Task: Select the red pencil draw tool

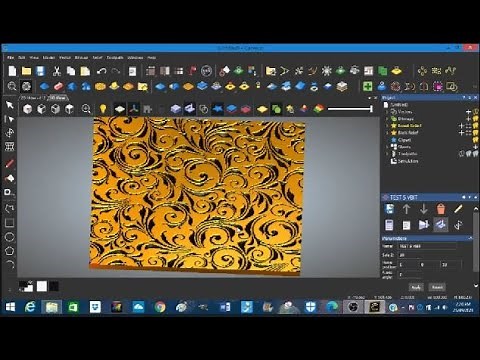Action: click(10, 163)
